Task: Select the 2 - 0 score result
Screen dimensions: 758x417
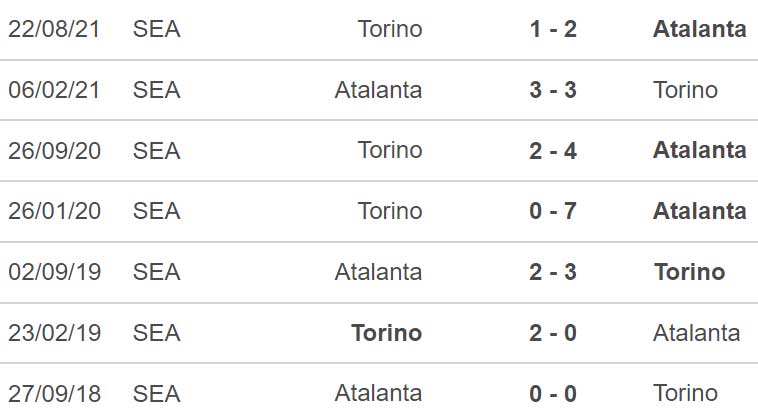Action: [553, 332]
